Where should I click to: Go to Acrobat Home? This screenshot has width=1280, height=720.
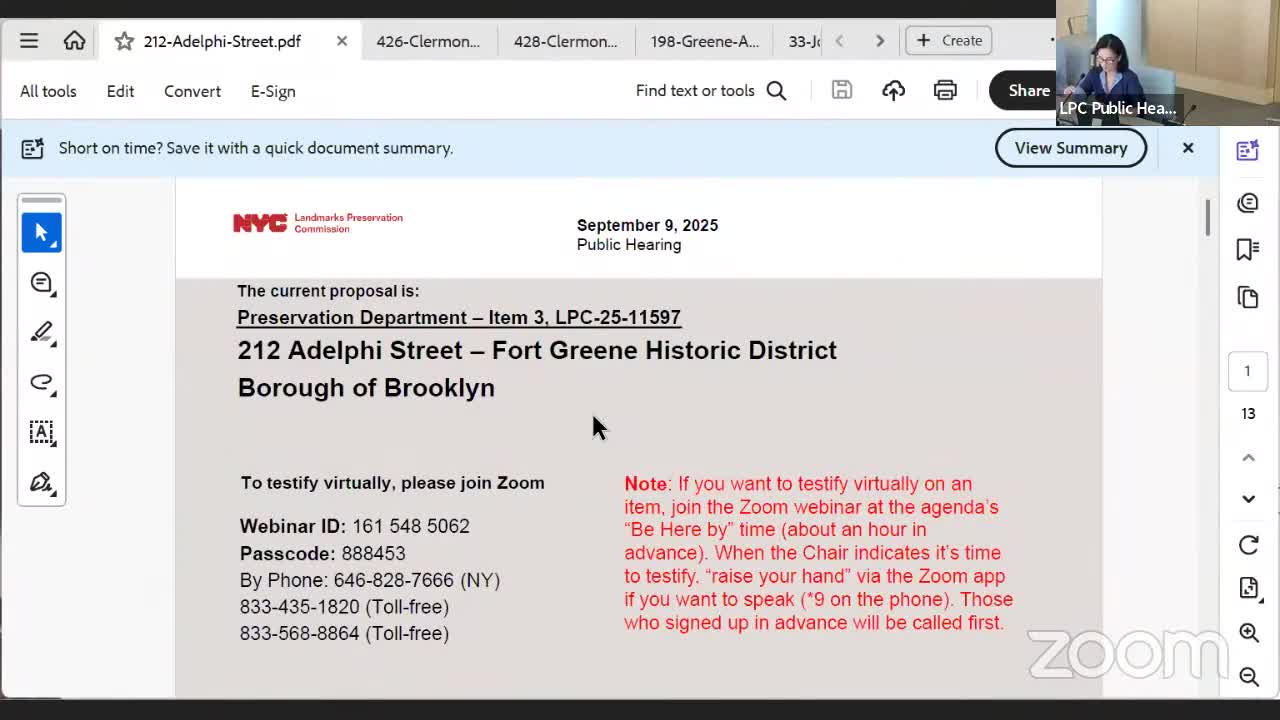pyautogui.click(x=74, y=41)
